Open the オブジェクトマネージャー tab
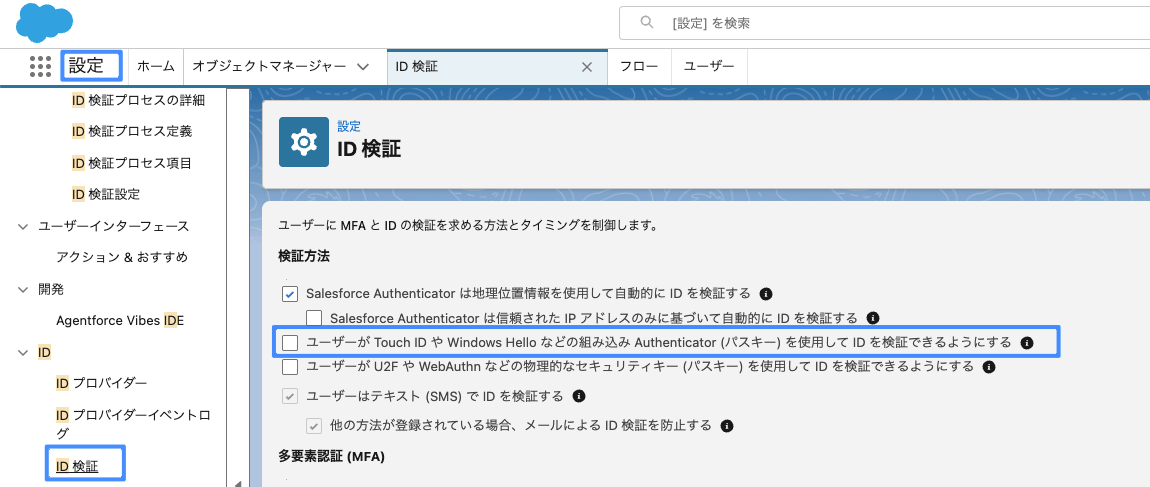This screenshot has height=487, width=1150. pos(270,67)
